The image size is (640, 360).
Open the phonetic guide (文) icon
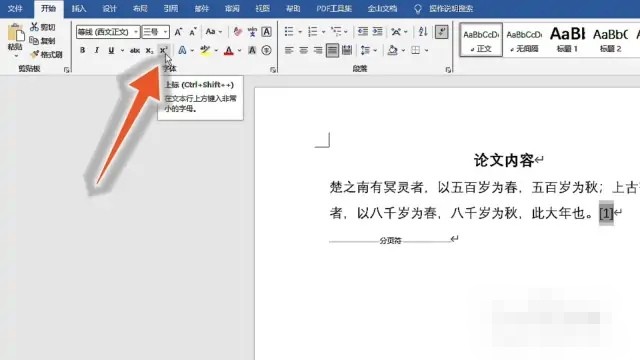click(252, 32)
